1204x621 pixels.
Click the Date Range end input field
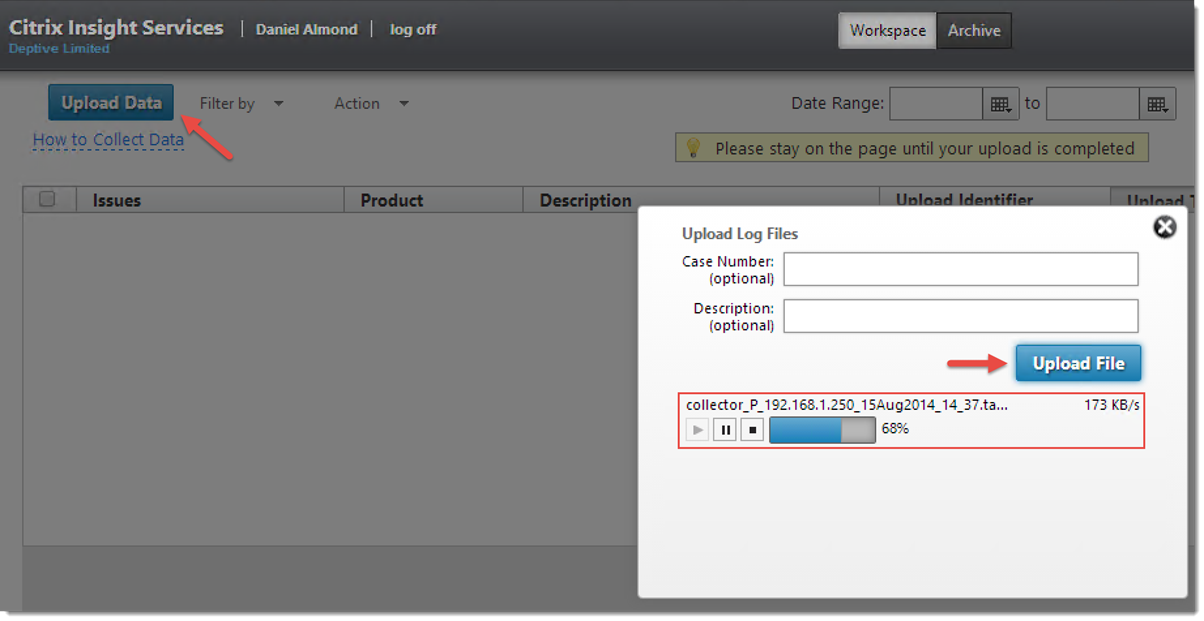[x=1092, y=103]
